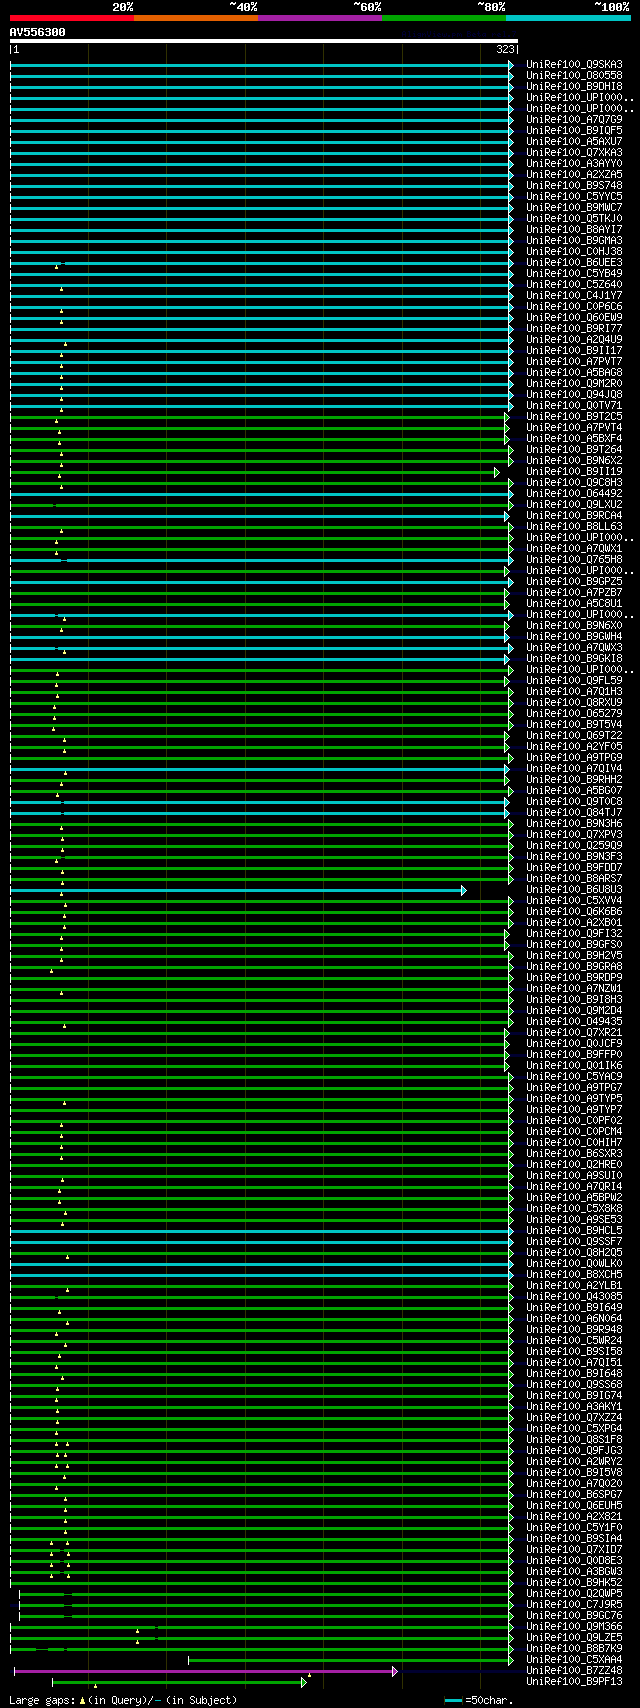Open the UniRef100_Q9SKA3 hit label
The image size is (640, 1708).
pos(574,65)
